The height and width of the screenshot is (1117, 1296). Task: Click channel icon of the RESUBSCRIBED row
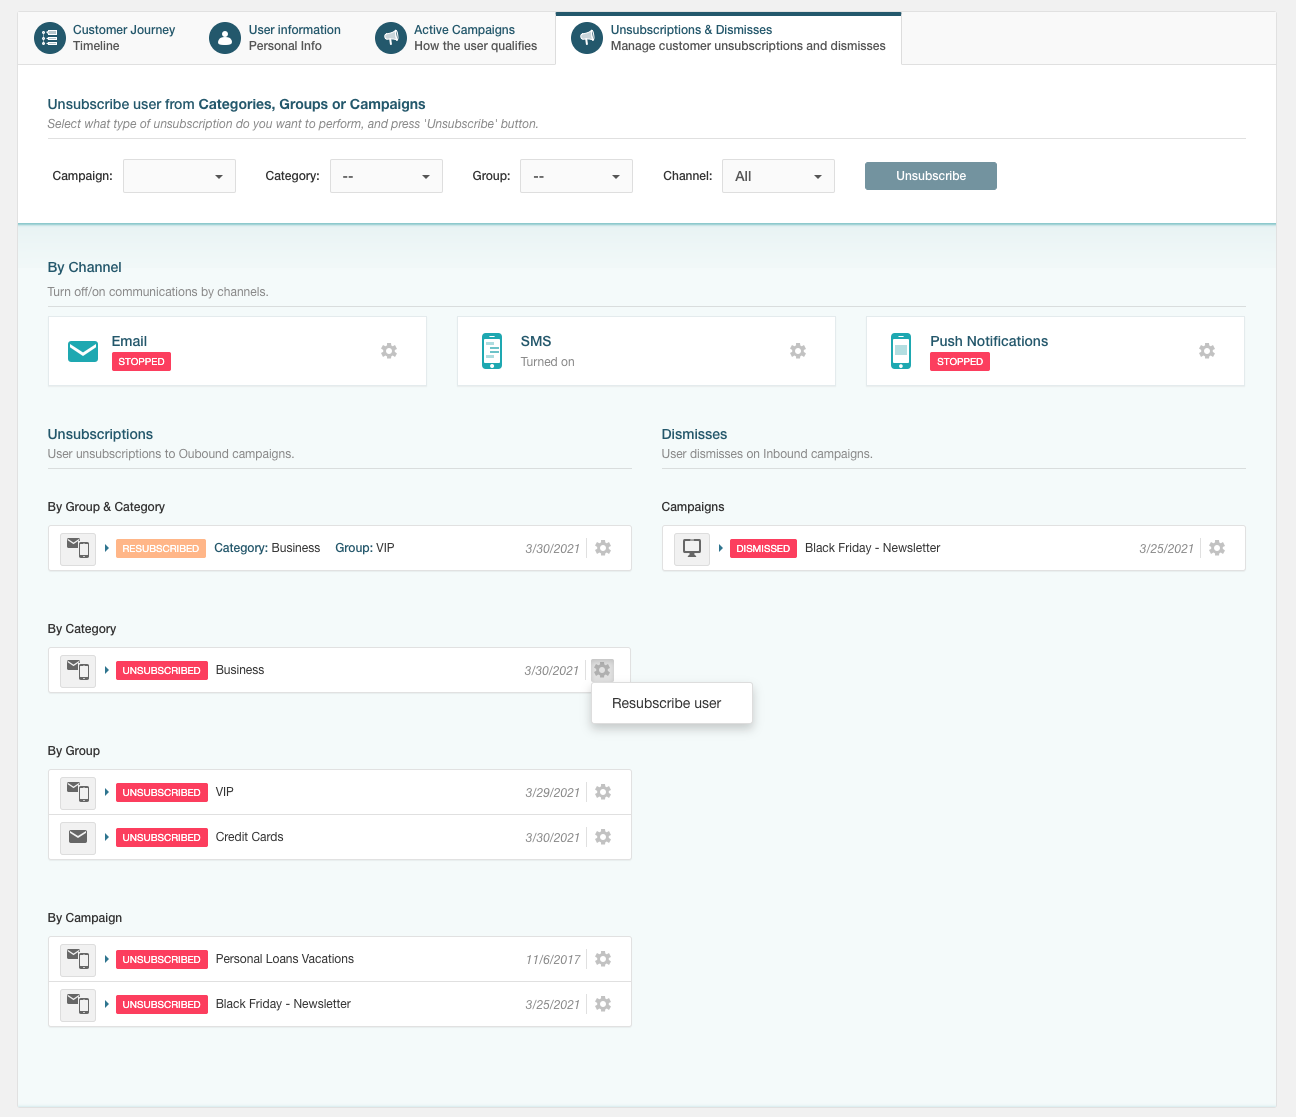pyautogui.click(x=78, y=548)
